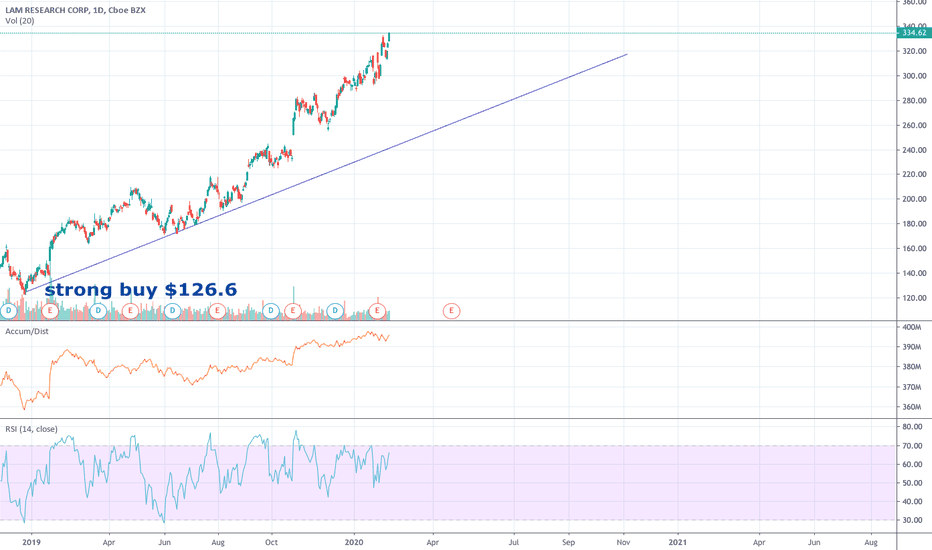
Task: Click the 120.00 price scale label
Action: point(914,298)
